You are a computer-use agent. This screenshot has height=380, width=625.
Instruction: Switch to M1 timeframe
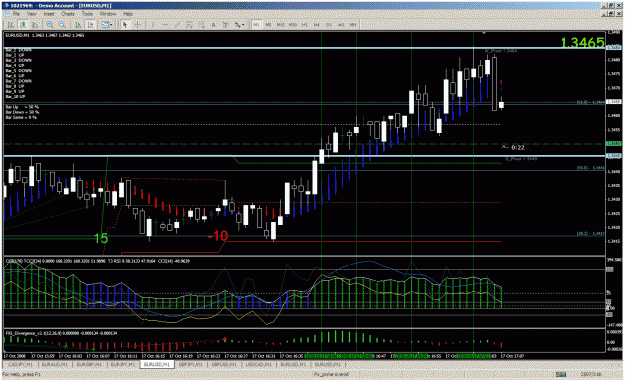pyautogui.click(x=256, y=25)
